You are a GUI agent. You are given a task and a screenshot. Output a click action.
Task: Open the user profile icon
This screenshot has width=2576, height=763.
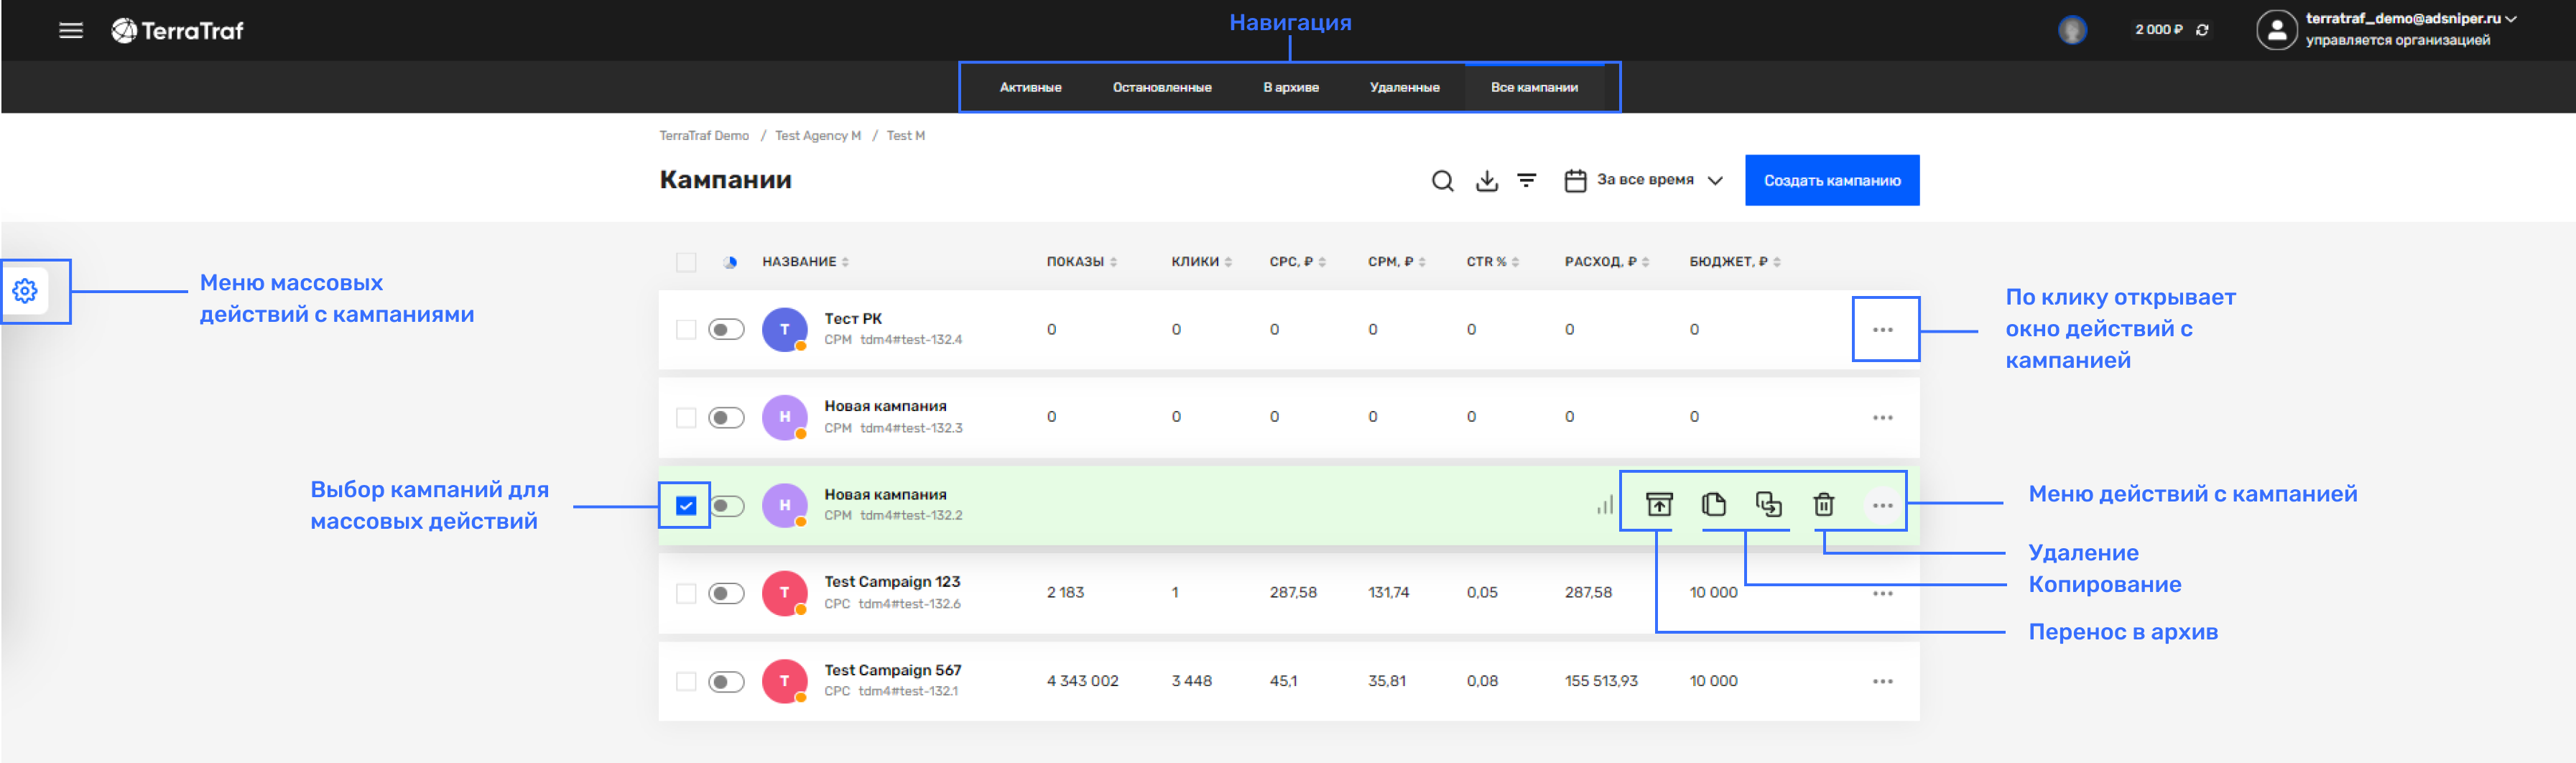pos(2276,30)
